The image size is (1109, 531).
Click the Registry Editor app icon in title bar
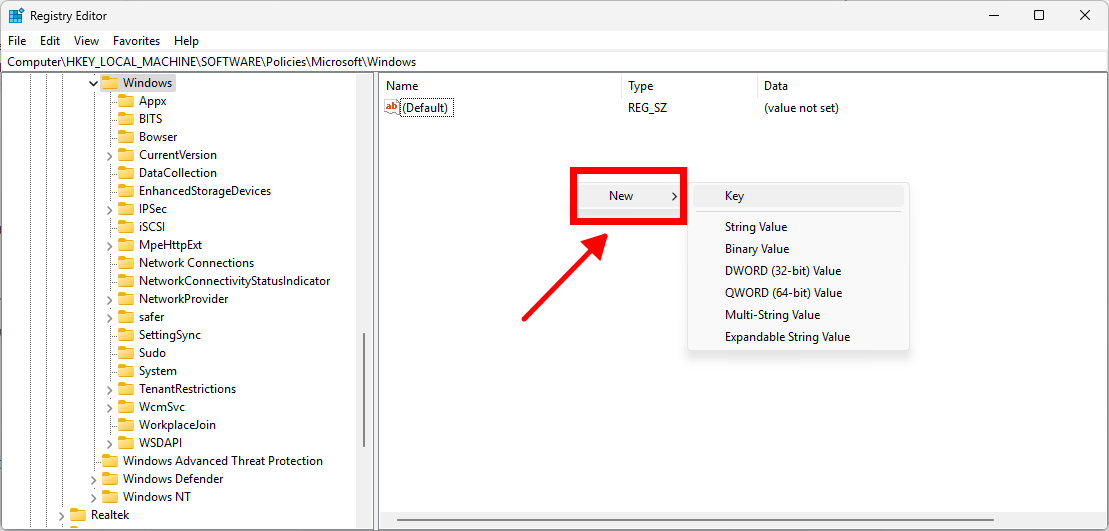(x=16, y=16)
